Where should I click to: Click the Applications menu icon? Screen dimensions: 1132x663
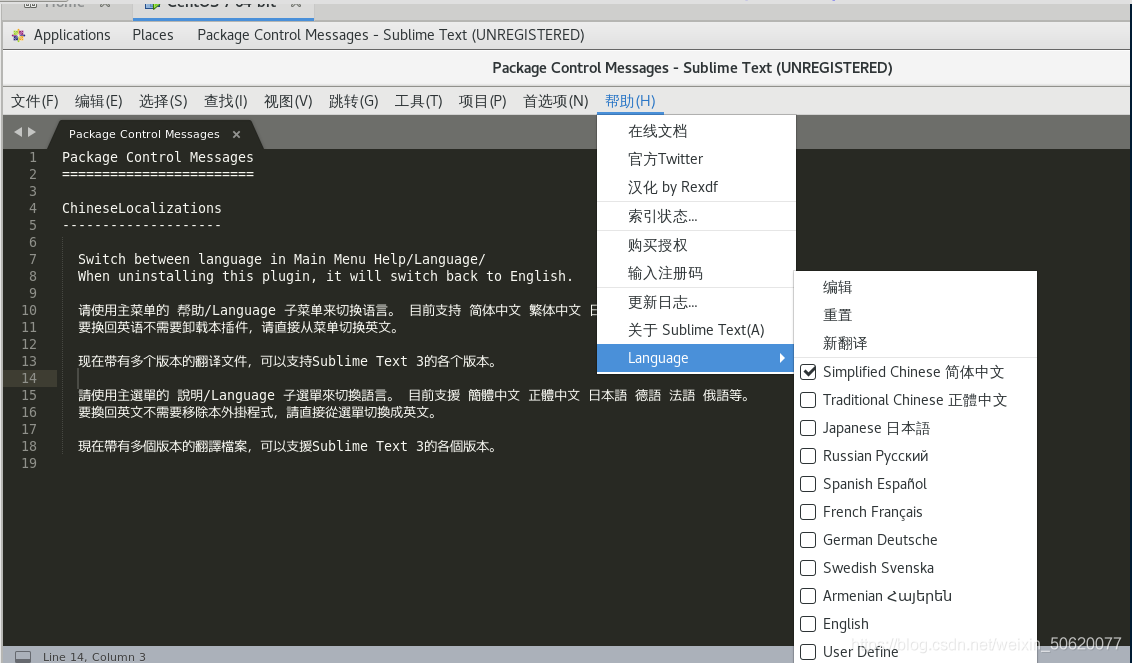pos(19,35)
